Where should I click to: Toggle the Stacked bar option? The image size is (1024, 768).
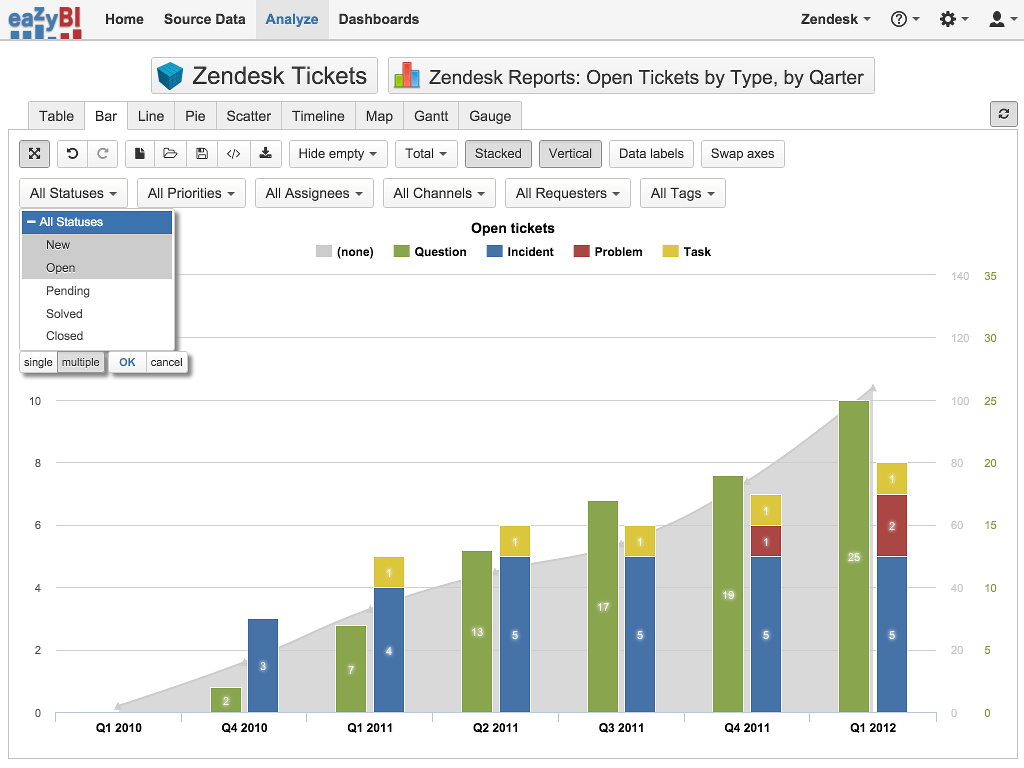[498, 153]
